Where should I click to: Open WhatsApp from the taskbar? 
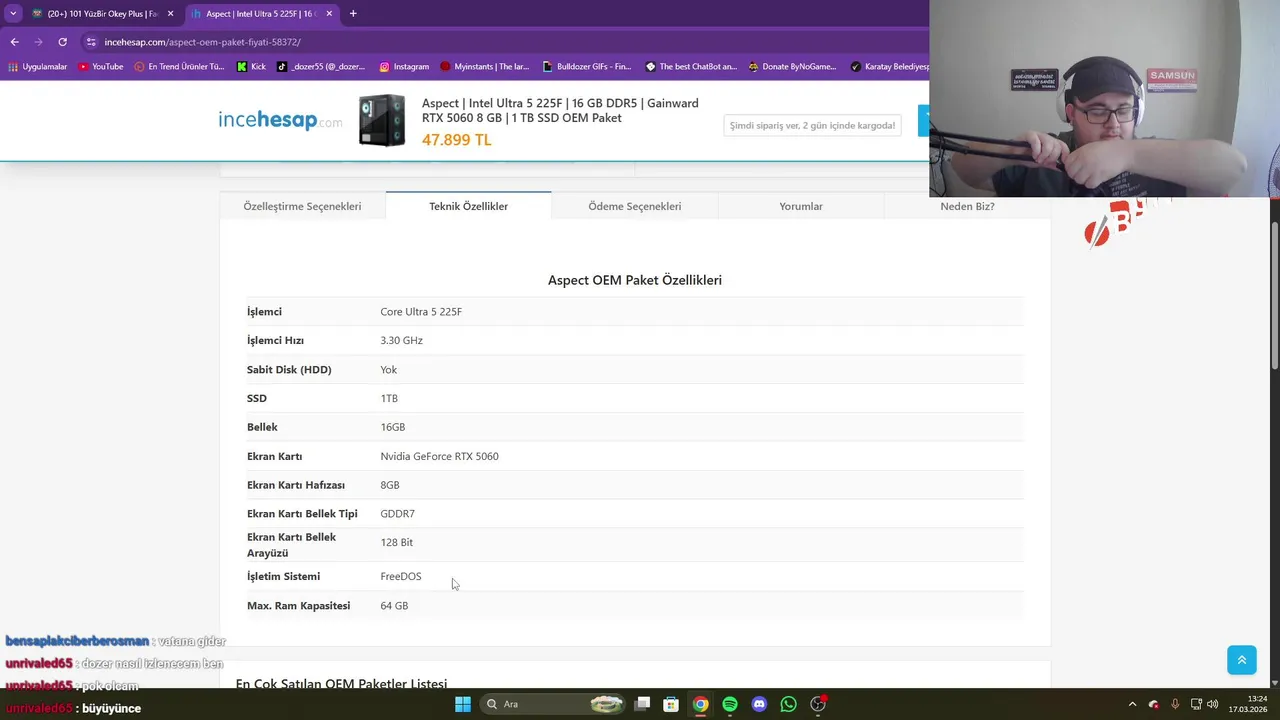(x=788, y=704)
